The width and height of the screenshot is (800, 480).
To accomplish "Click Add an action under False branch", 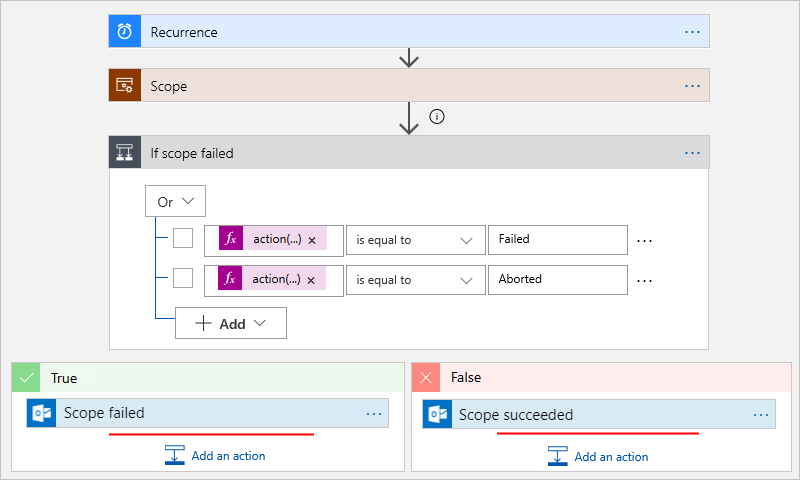I will [x=598, y=456].
